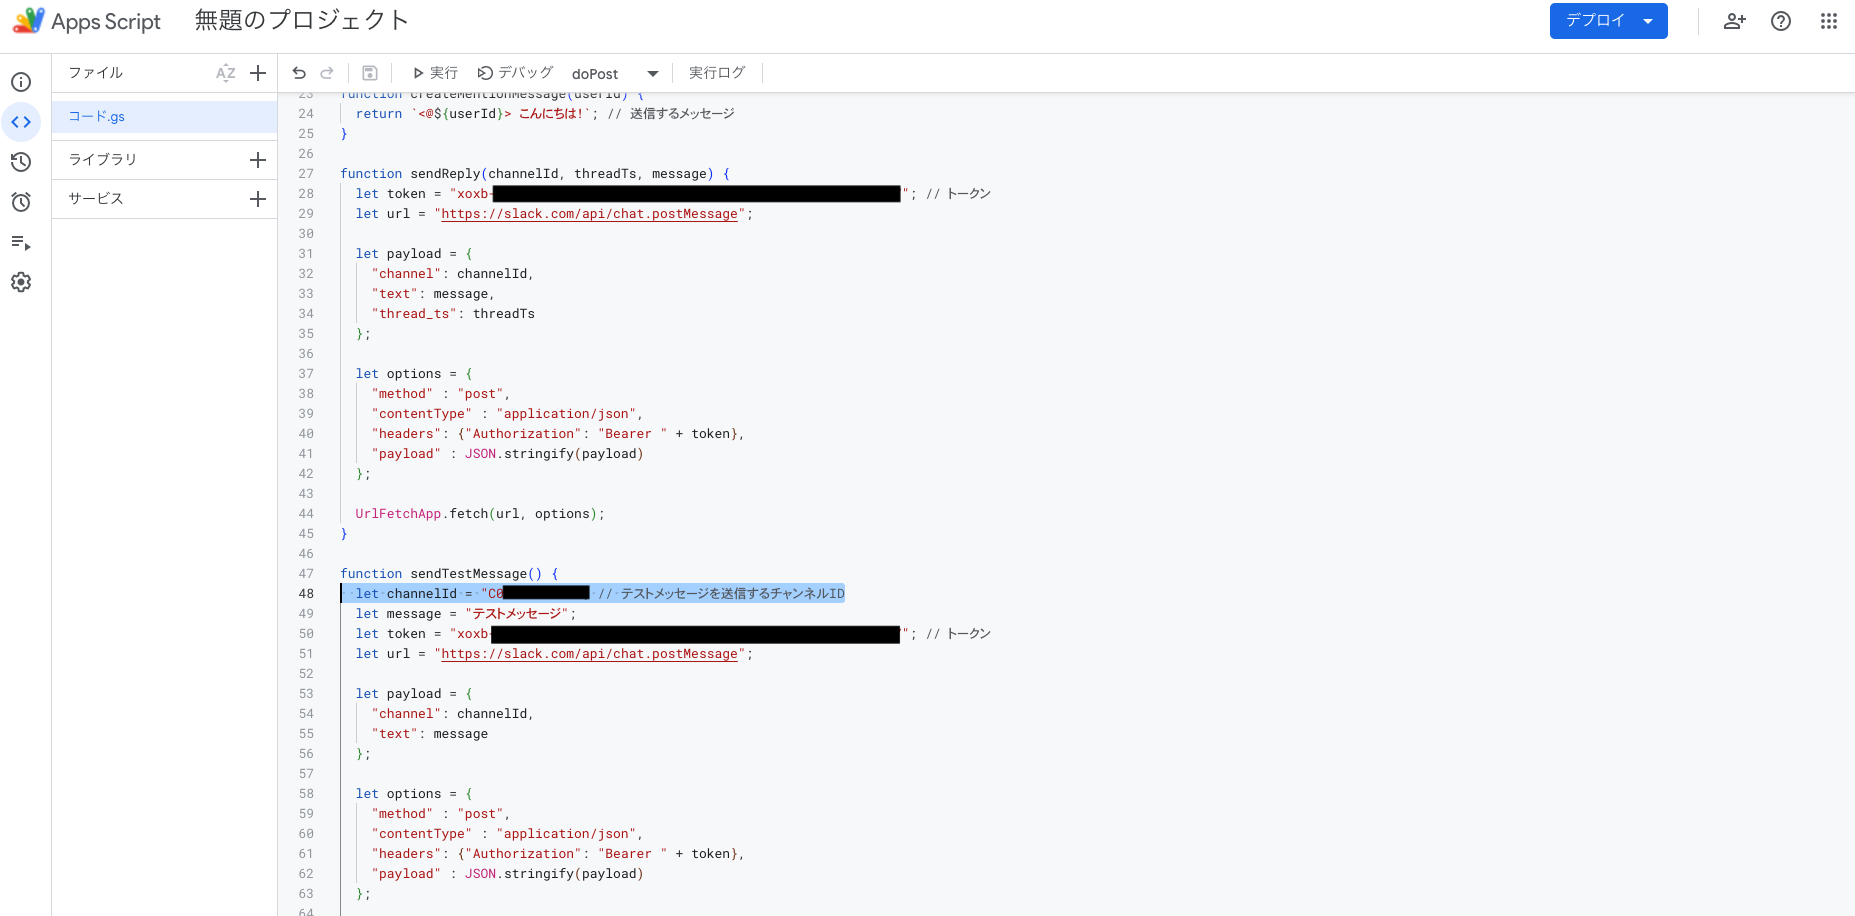The width and height of the screenshot is (1855, 916).
Task: Click the ライブラリ section label
Action: point(102,160)
